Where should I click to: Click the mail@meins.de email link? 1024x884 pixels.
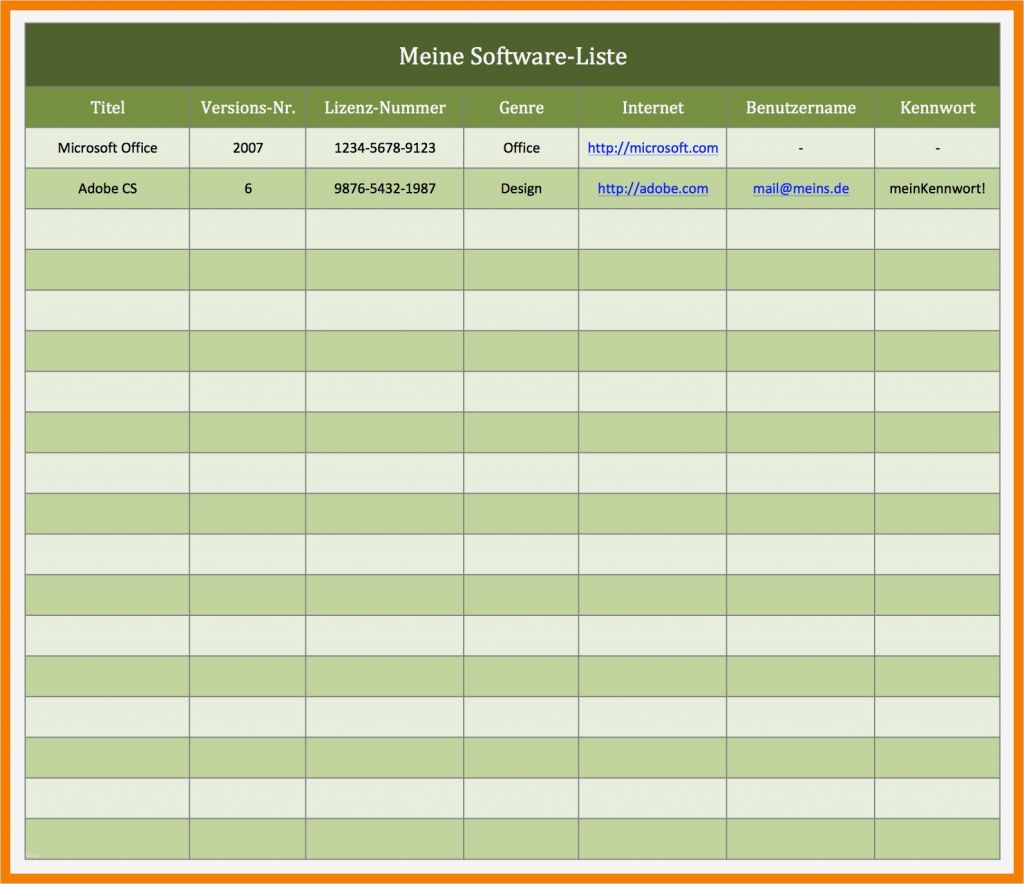(800, 188)
